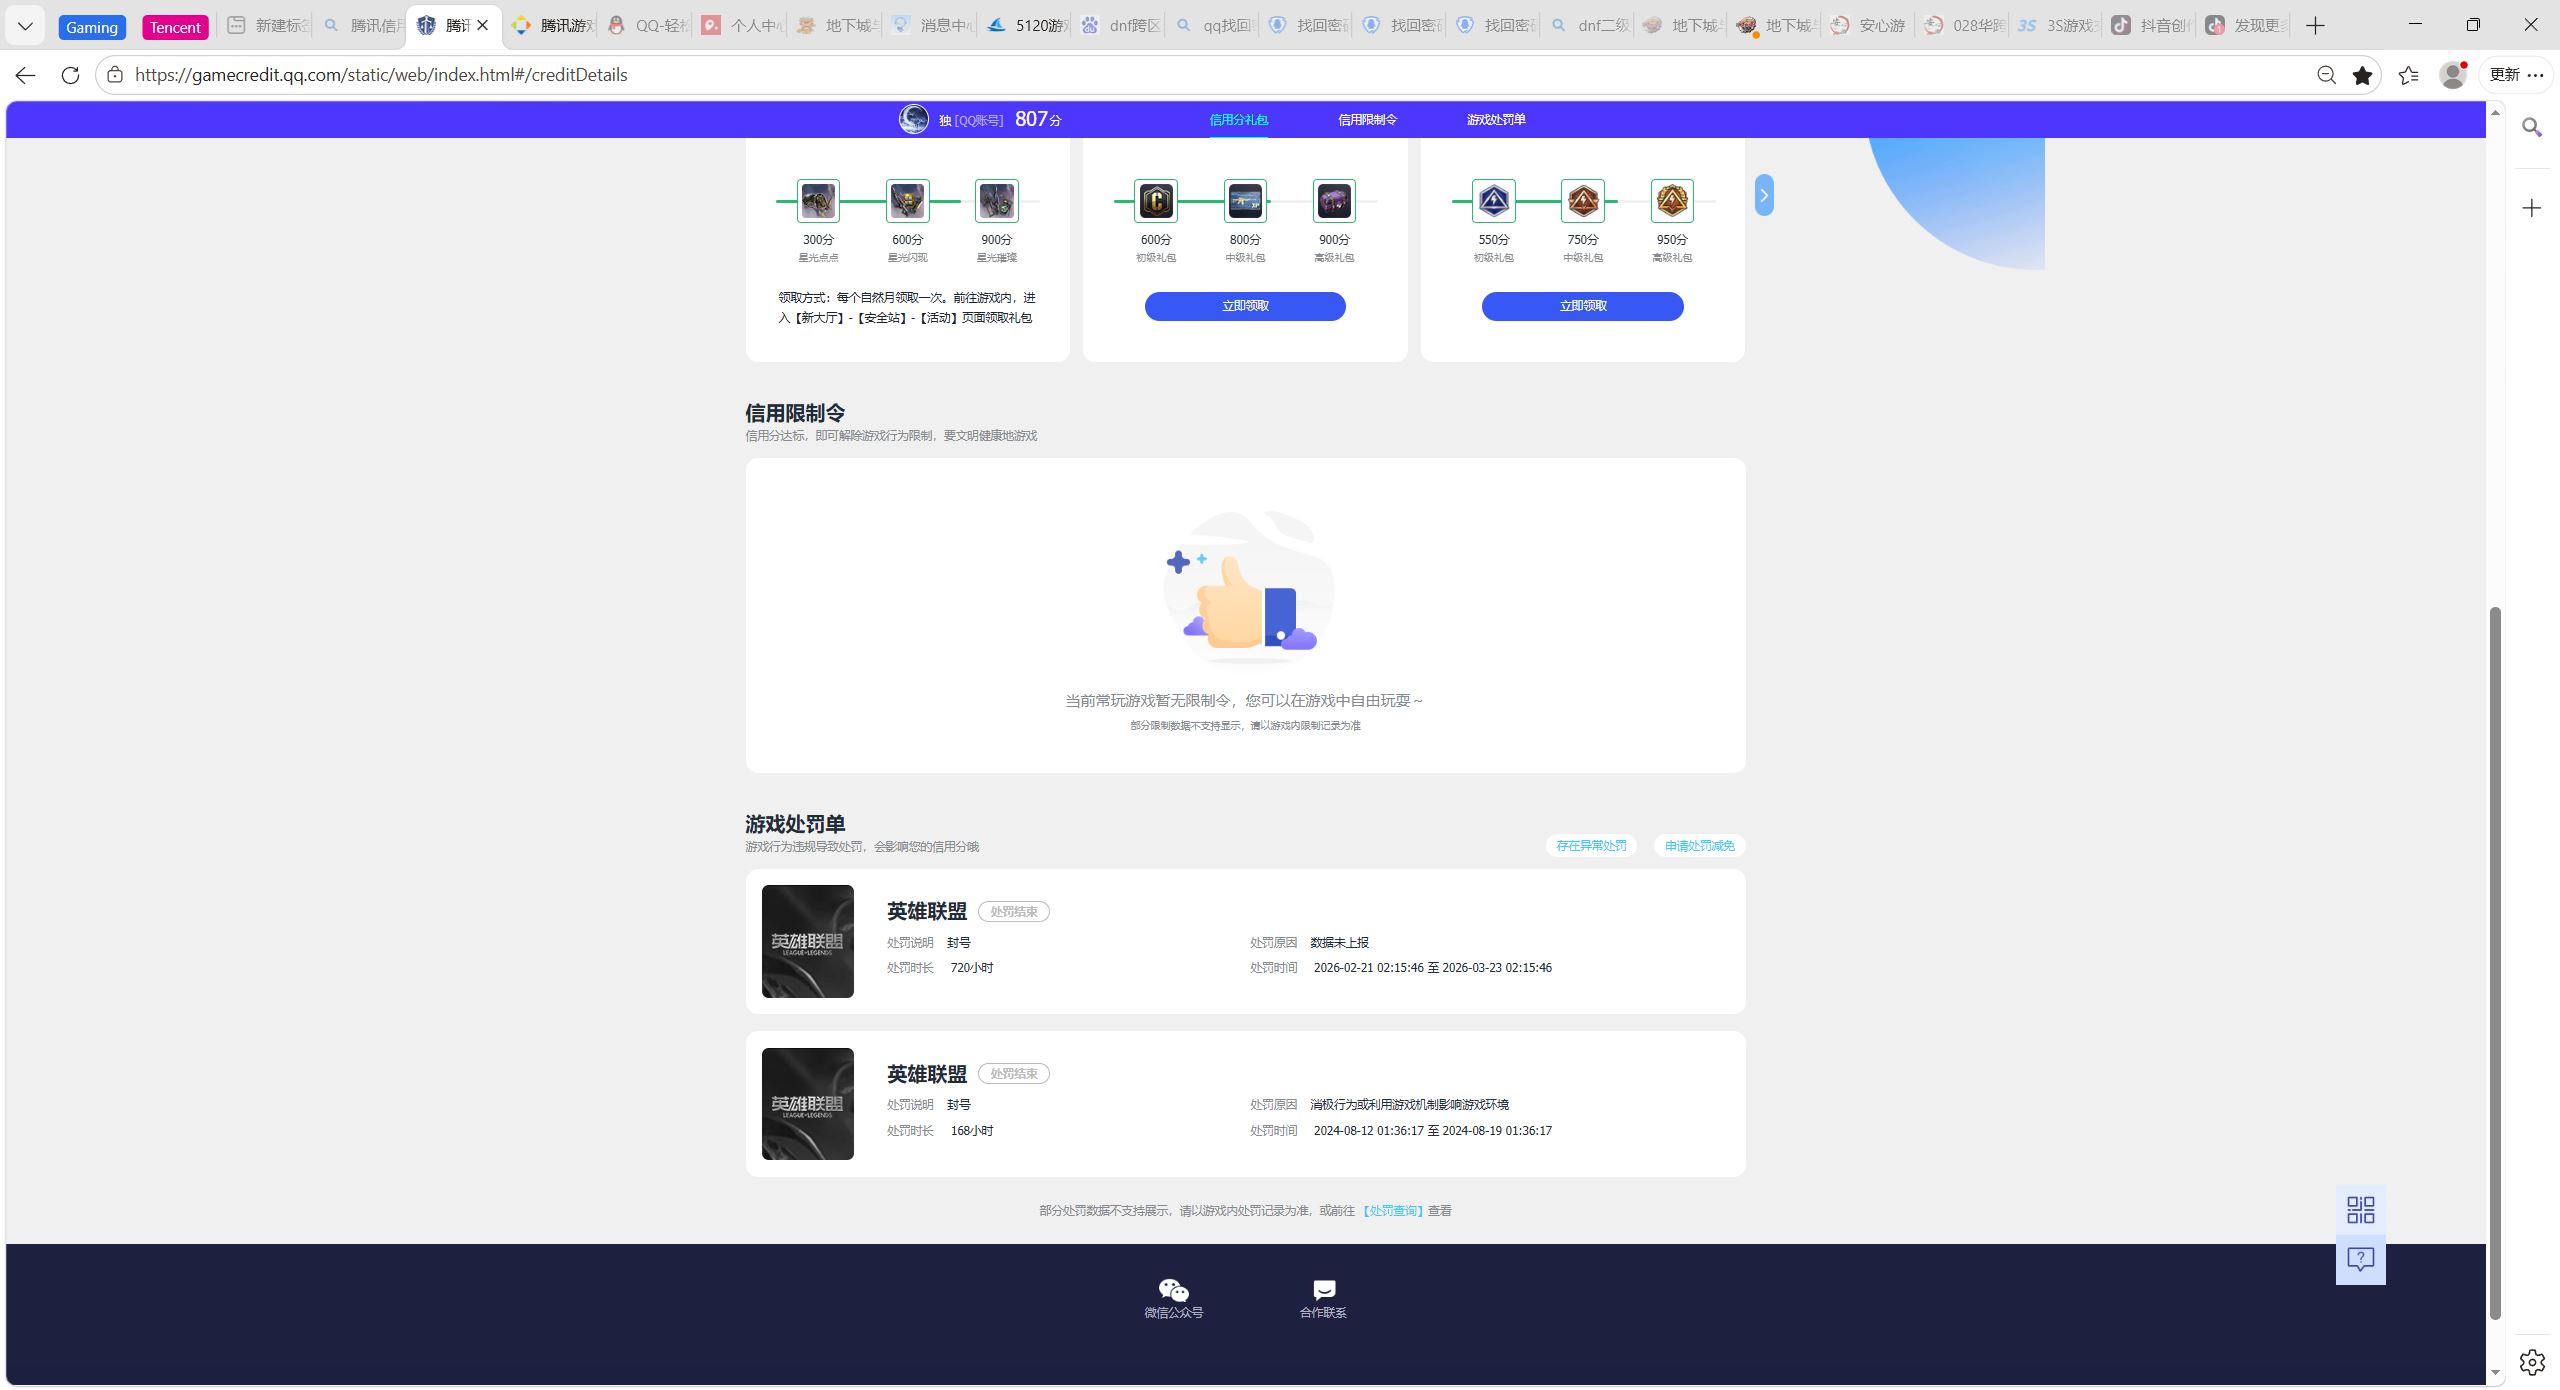Viewport: 2560px width, 1390px height.
Task: Click the bookmark star in address bar
Action: tap(2362, 75)
